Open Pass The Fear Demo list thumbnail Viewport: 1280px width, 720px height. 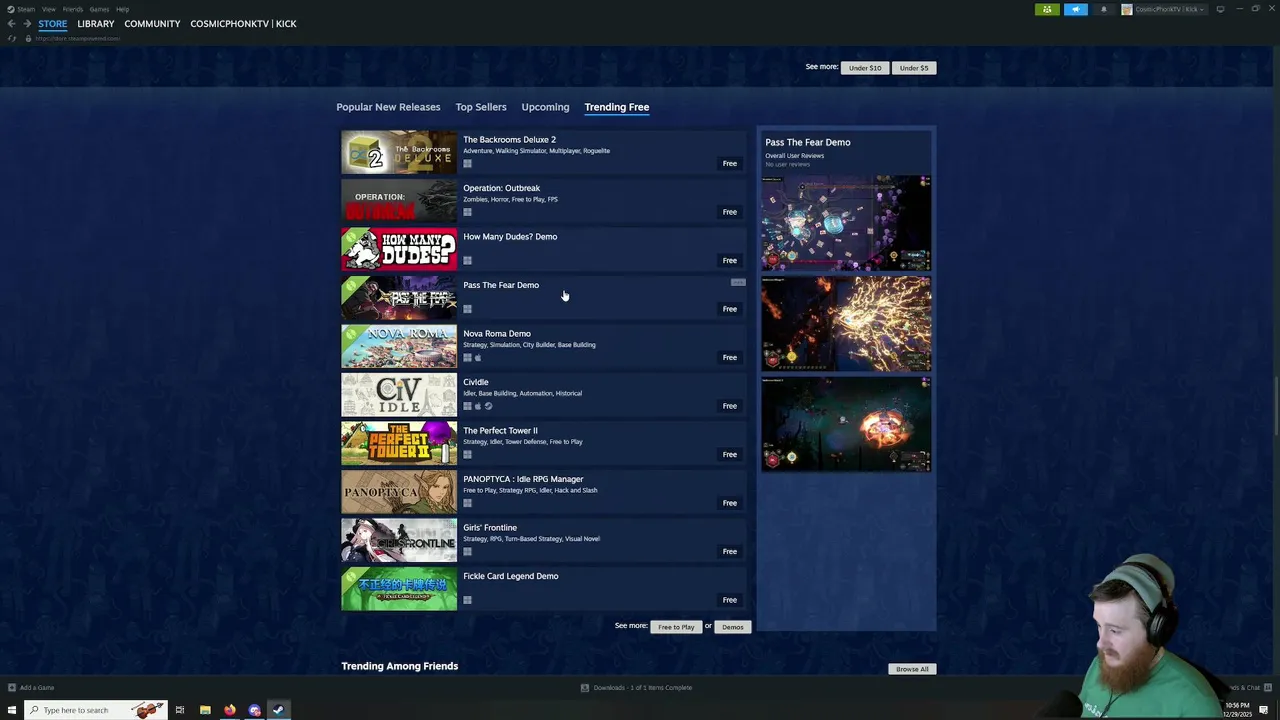tap(399, 298)
